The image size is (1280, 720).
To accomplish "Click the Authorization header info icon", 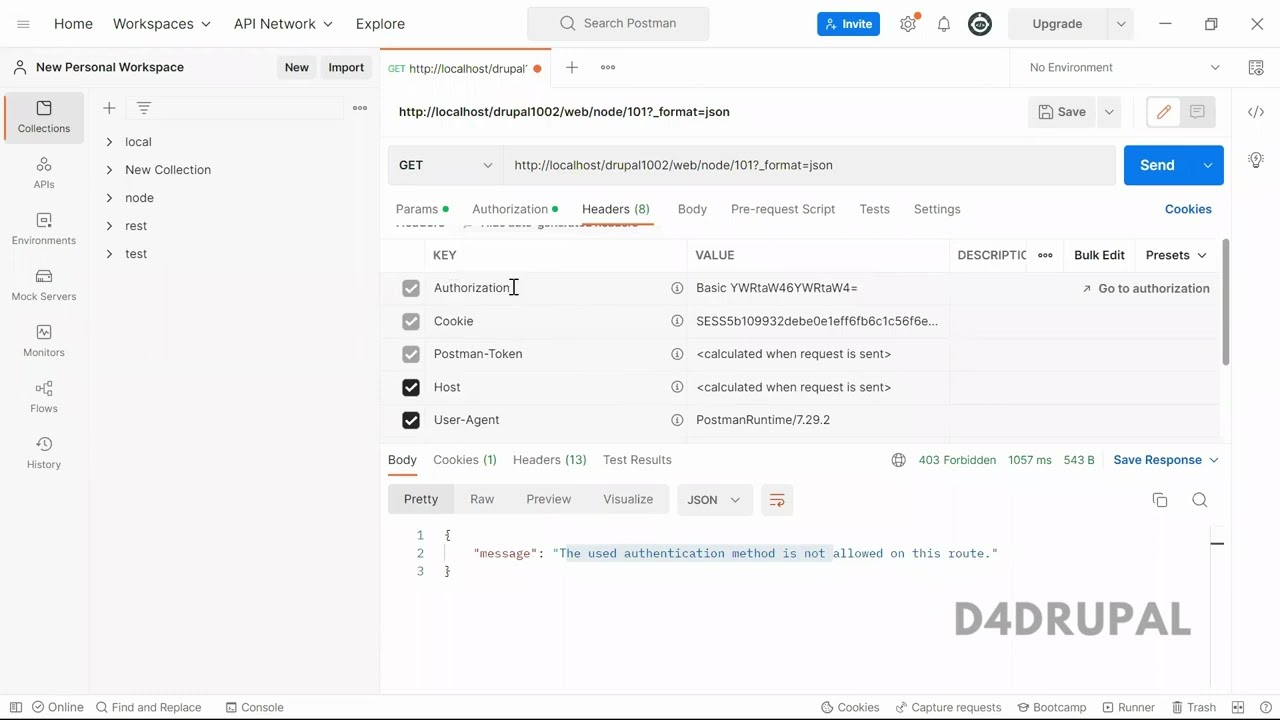I will coord(677,288).
